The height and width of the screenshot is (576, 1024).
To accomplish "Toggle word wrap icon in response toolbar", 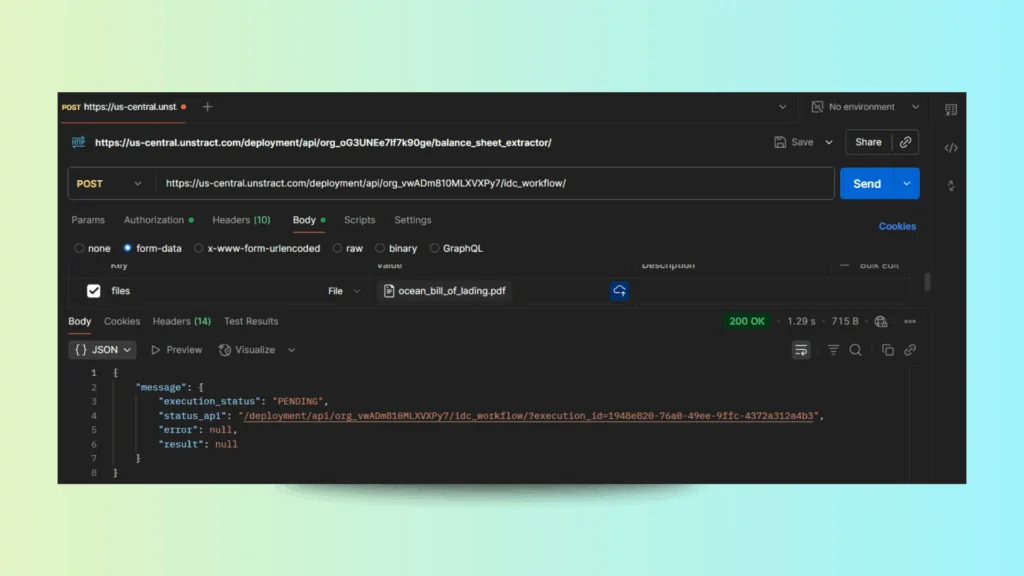I will tap(801, 350).
